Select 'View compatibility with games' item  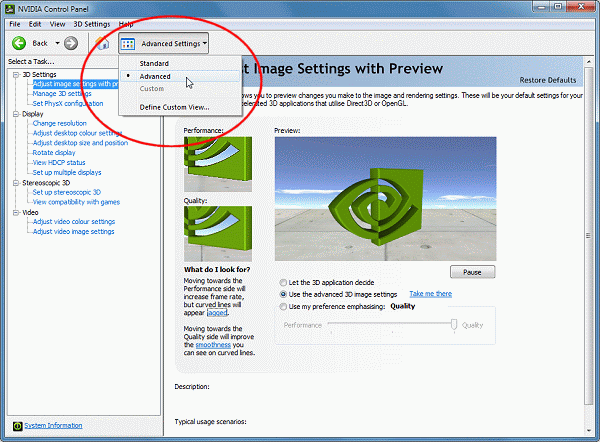pyautogui.click(x=76, y=202)
